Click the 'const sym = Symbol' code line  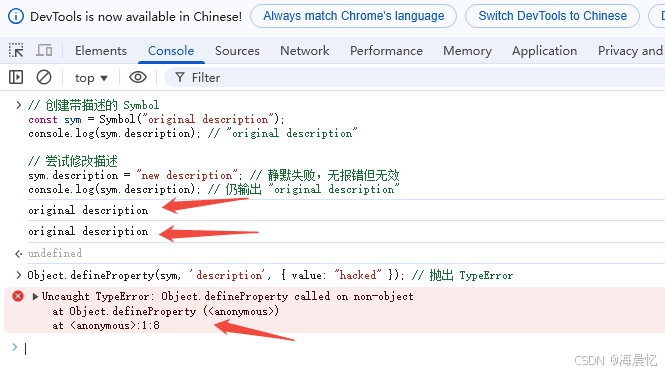[x=156, y=120]
